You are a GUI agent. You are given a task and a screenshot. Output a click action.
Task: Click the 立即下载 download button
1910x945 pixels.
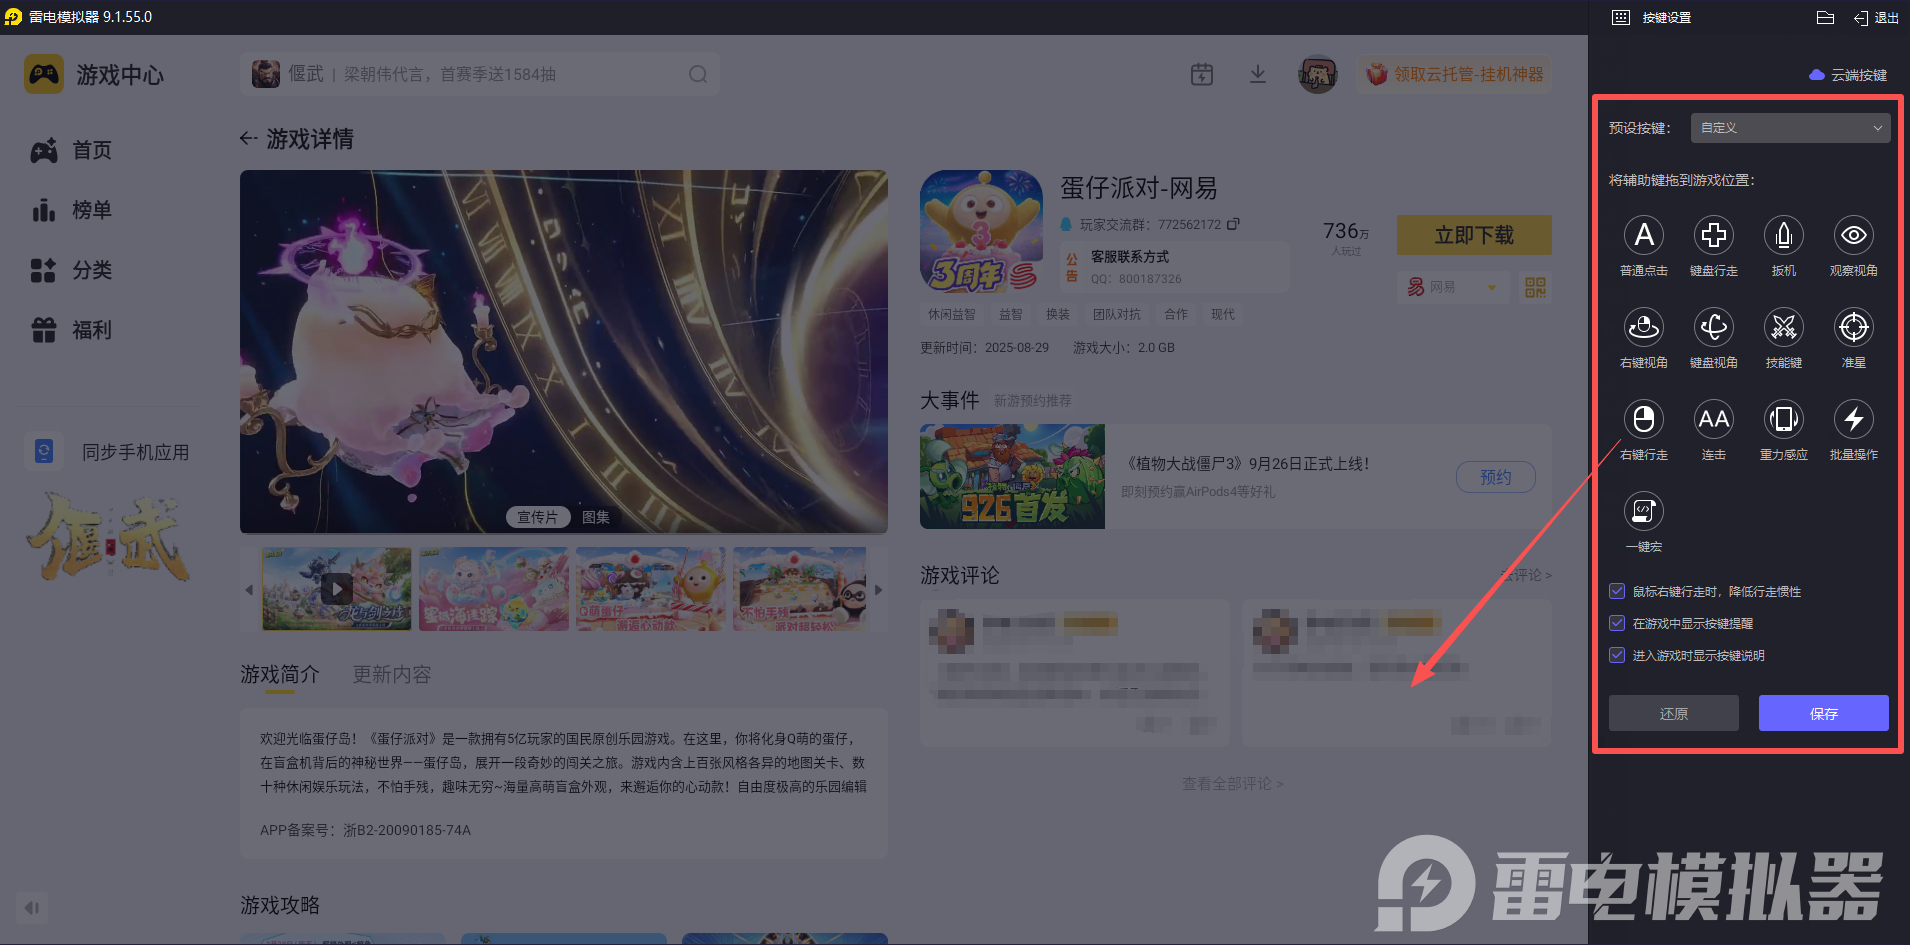pos(1473,235)
